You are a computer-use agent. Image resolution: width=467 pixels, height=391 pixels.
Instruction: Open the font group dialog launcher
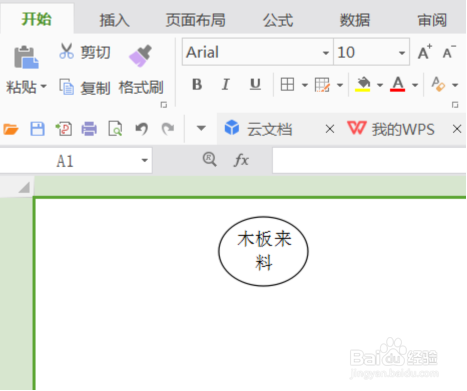[455, 105]
